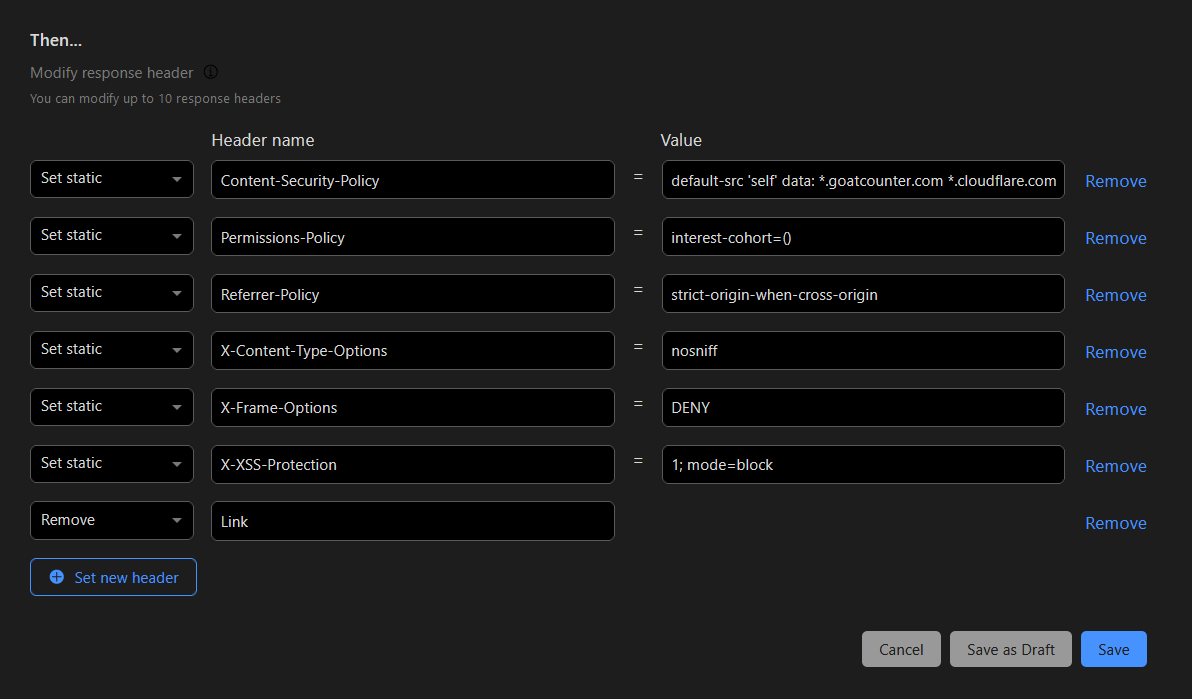This screenshot has height=699, width=1192.
Task: Click the info icon beside Modify response header
Action: tap(211, 72)
